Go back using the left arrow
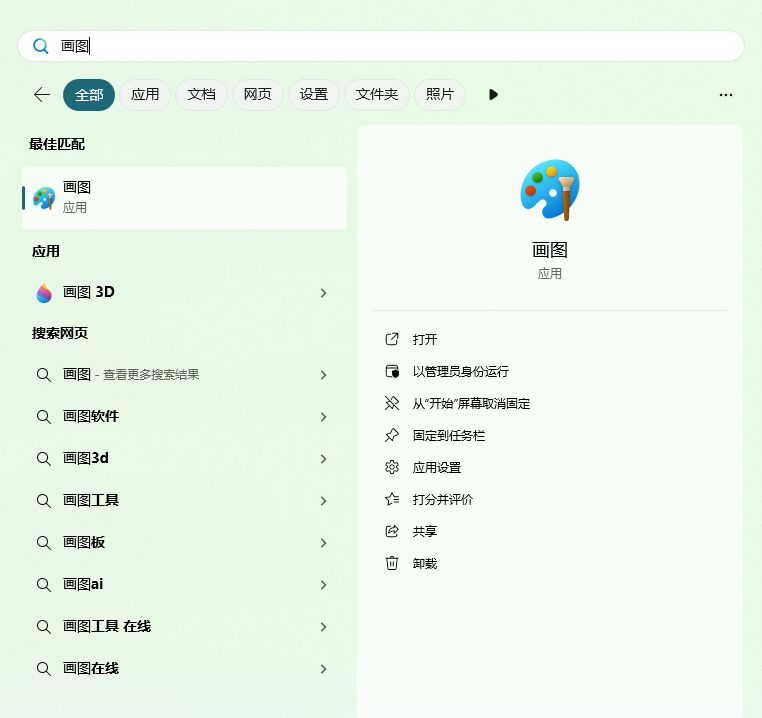Screen dimensions: 762x718 [42, 94]
